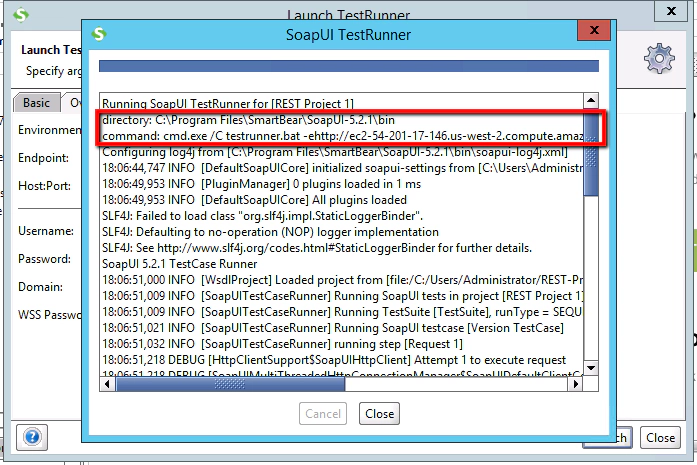The width and height of the screenshot is (697, 465).
Task: Open the blue help question mark icon
Action: 32,437
